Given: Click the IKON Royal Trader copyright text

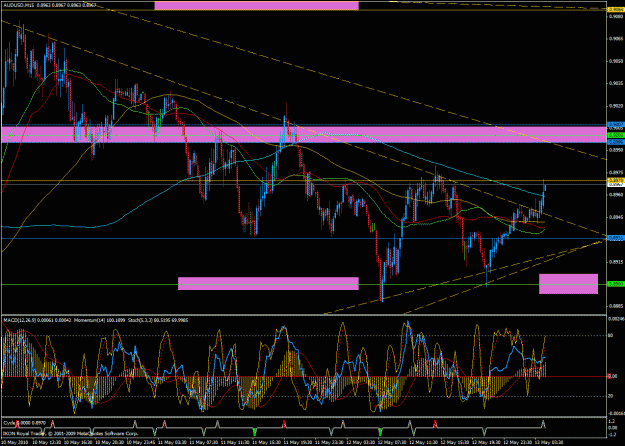Looking at the screenshot, I should click(x=71, y=433).
